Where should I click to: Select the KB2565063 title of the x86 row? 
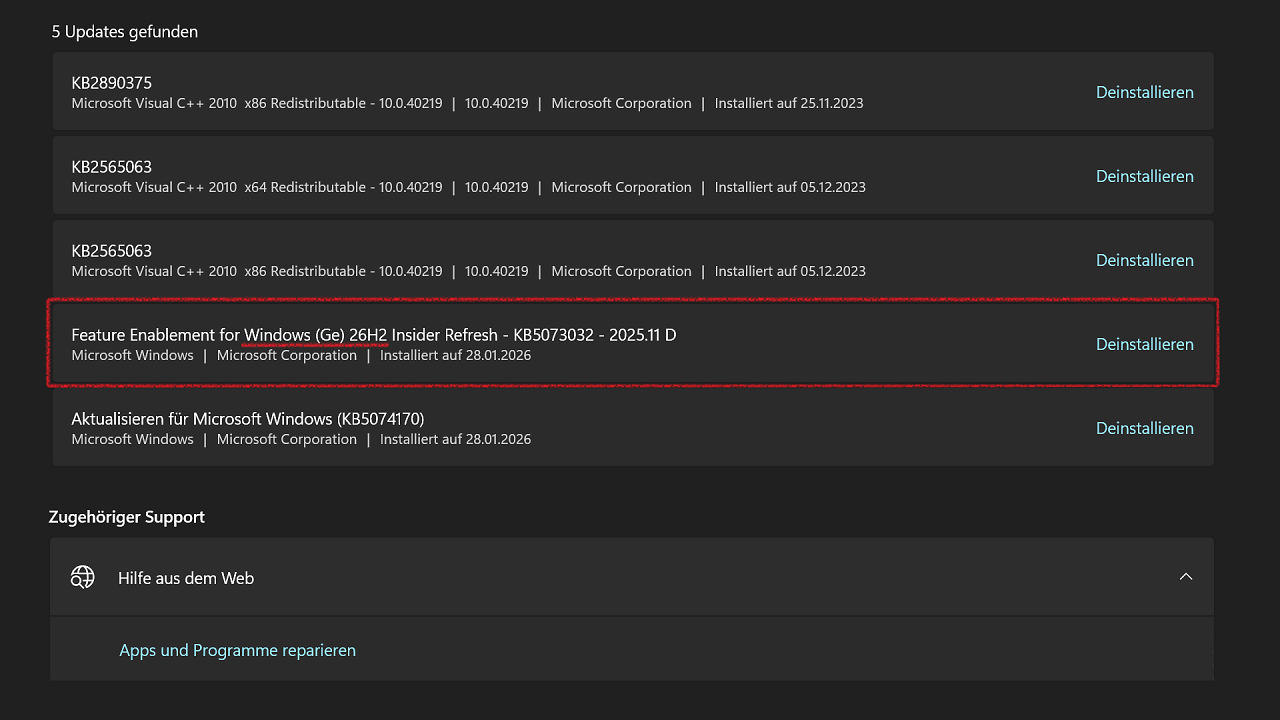tap(112, 251)
